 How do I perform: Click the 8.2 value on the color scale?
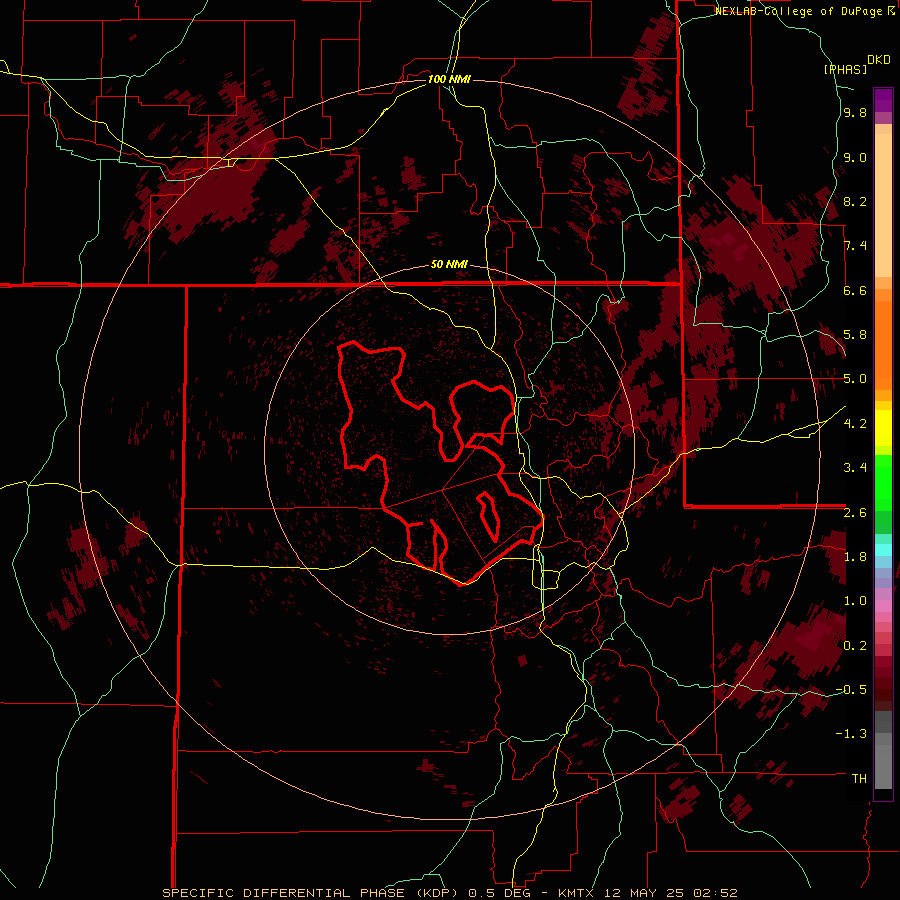pyautogui.click(x=855, y=202)
